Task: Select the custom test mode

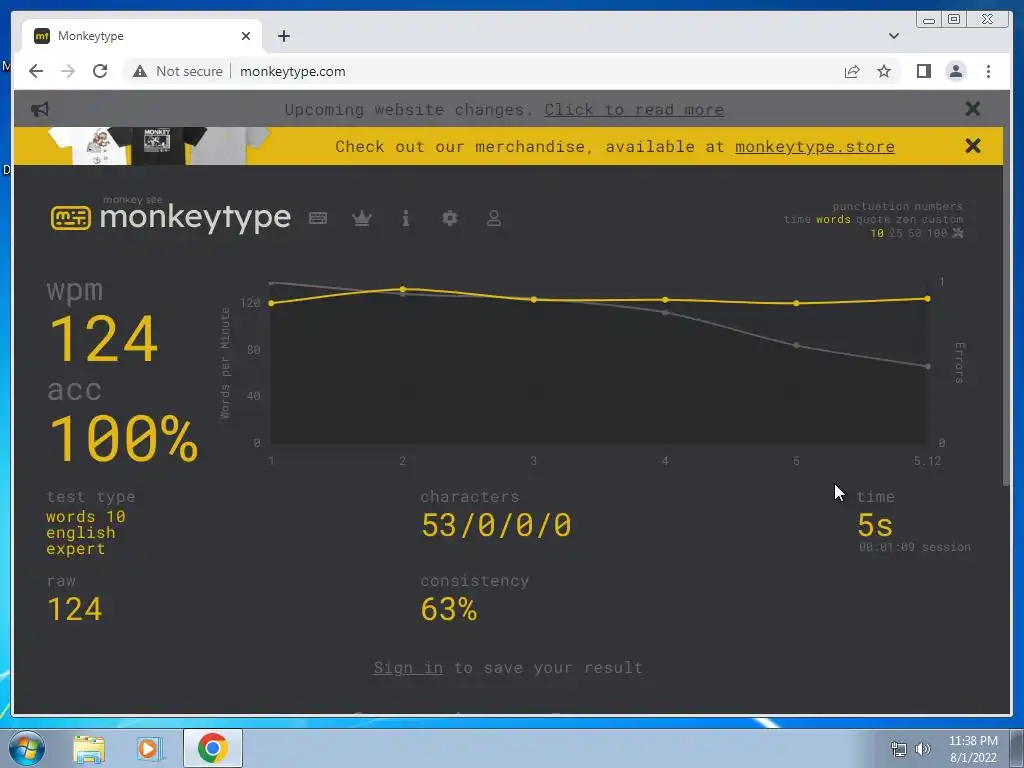Action: [942, 219]
